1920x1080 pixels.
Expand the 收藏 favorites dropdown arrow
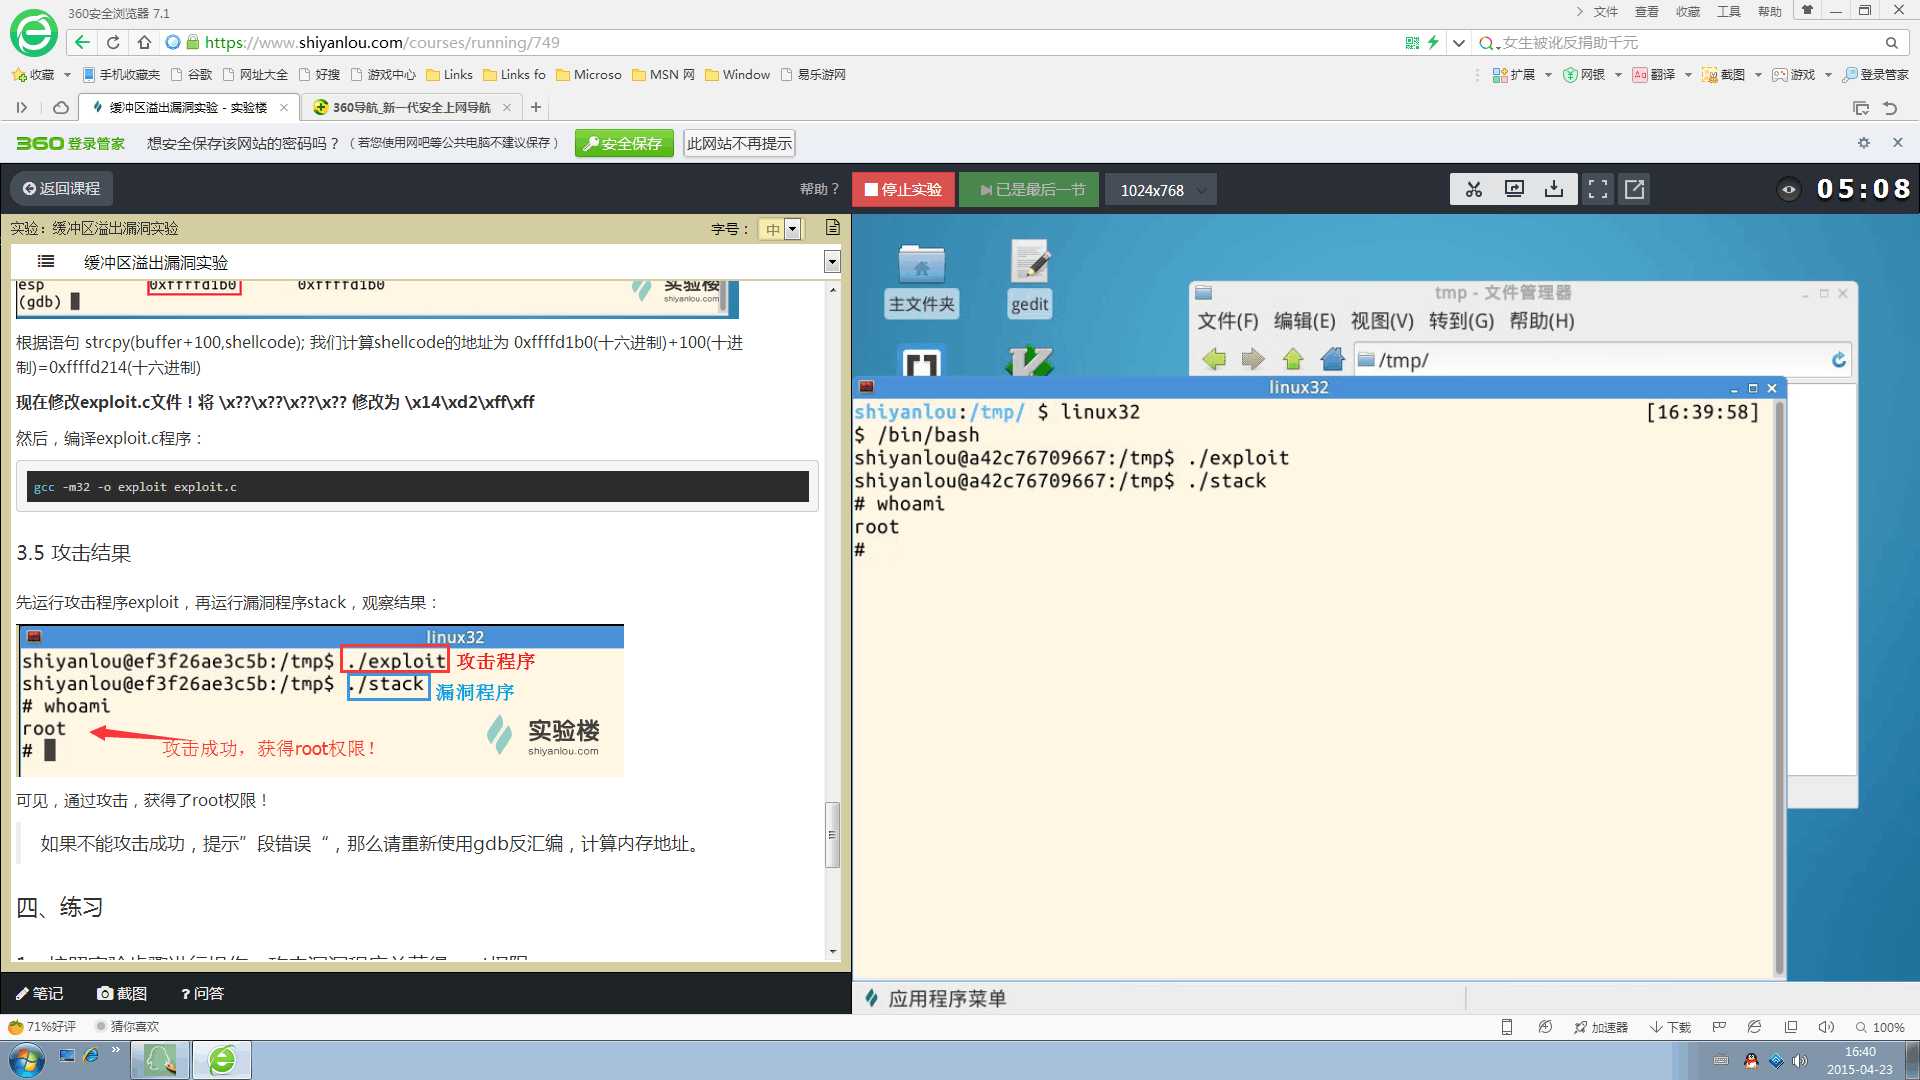click(67, 75)
